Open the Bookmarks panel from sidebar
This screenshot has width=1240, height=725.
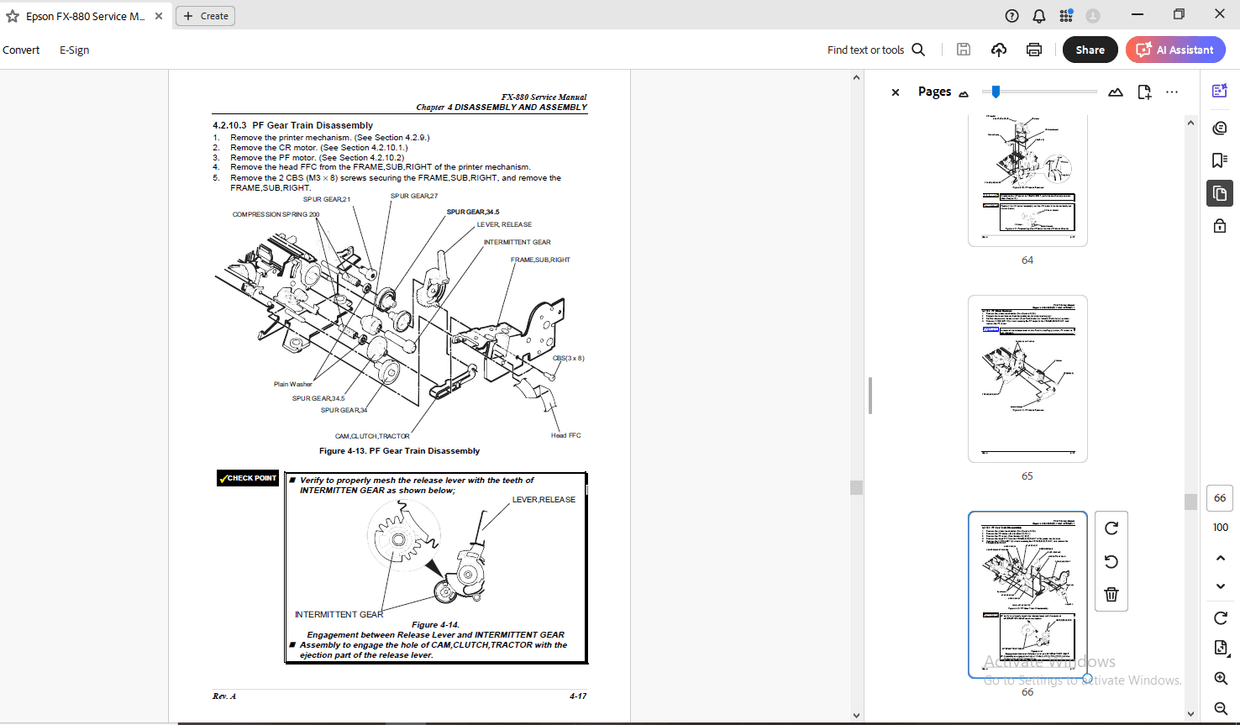tap(1220, 160)
